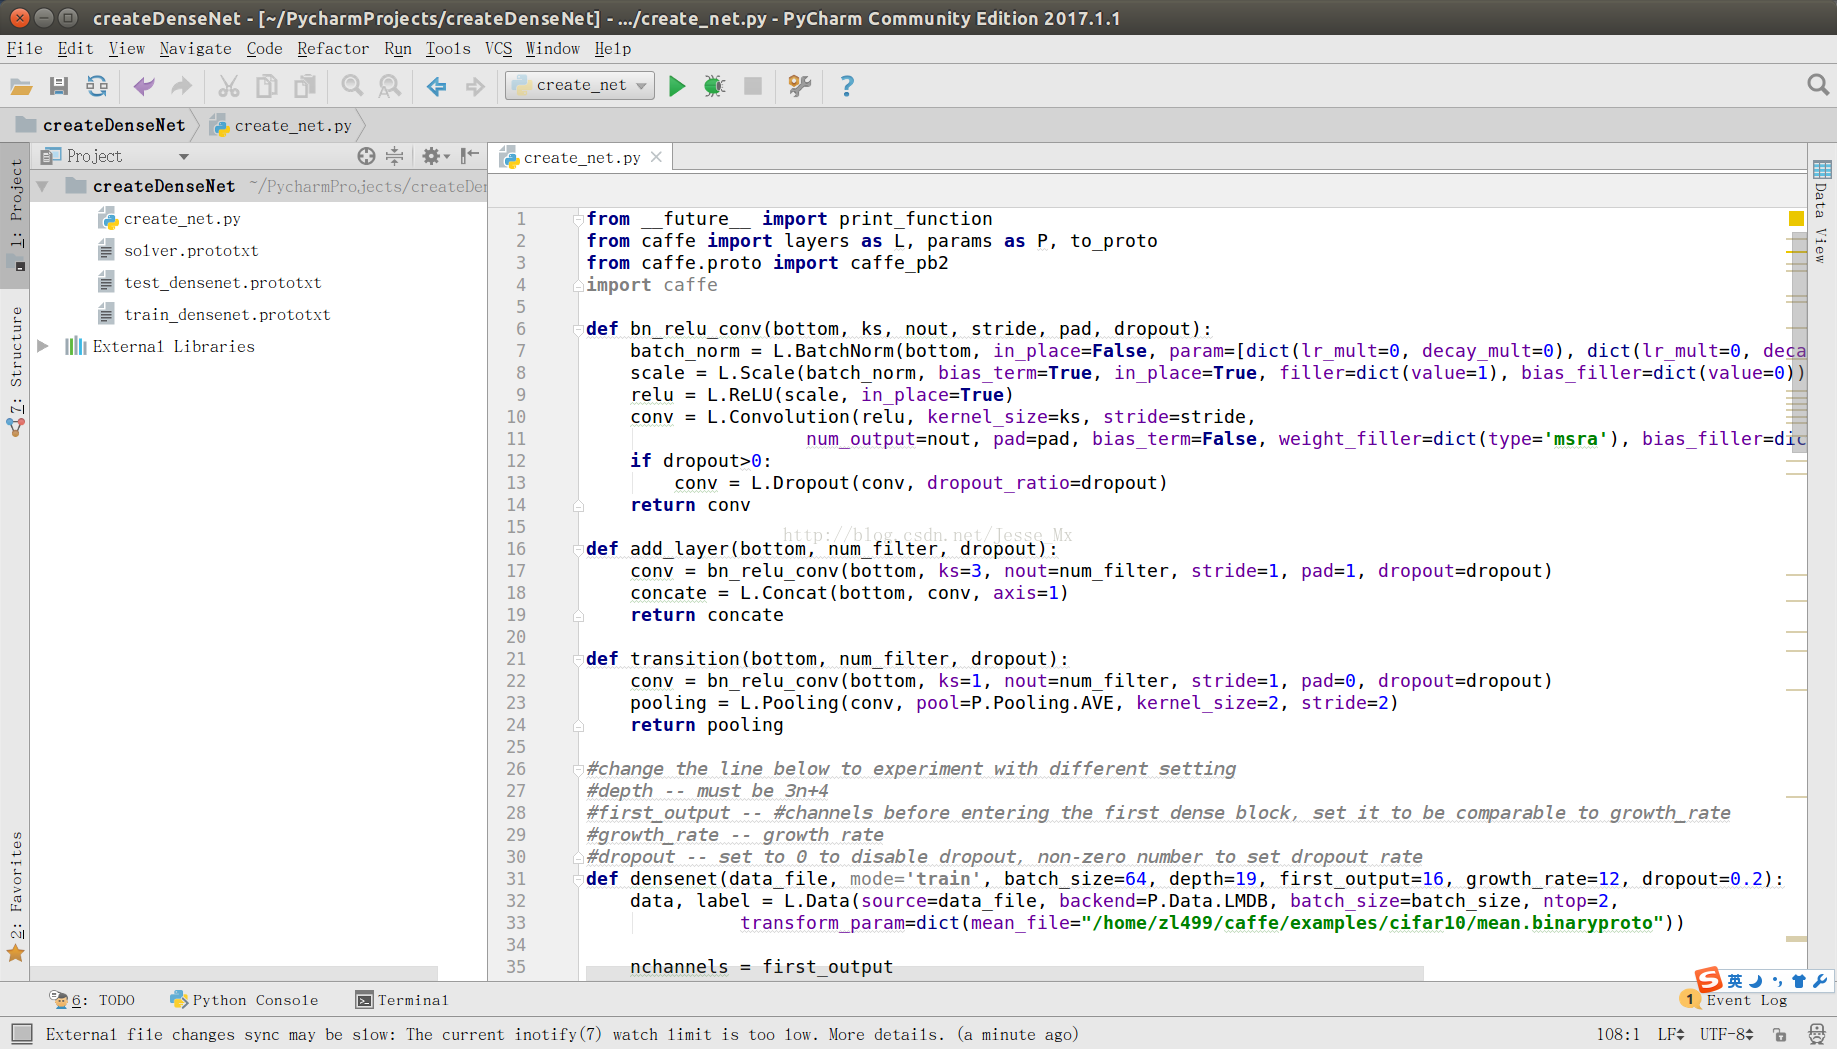This screenshot has height=1049, width=1837.
Task: Collapse the createDenseNet root folder
Action: [x=43, y=187]
